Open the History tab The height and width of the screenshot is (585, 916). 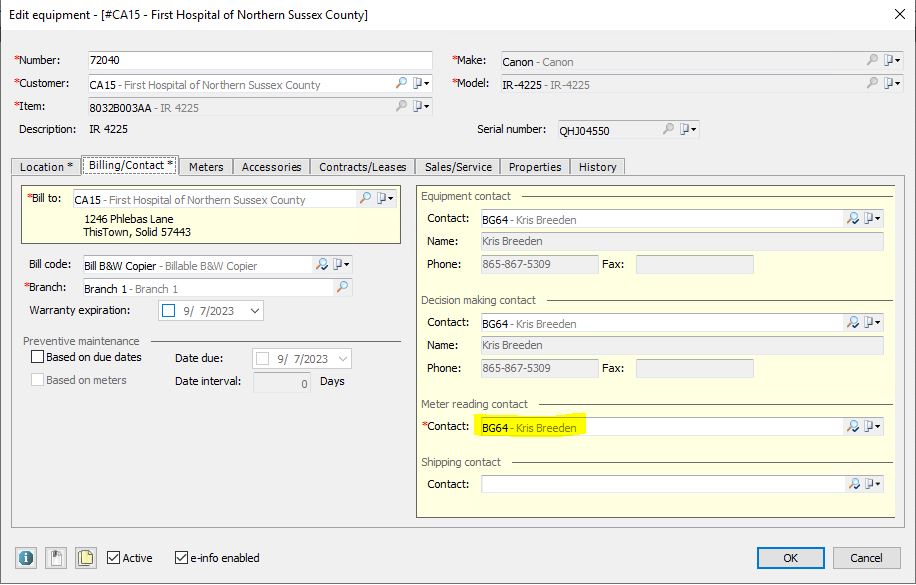pyautogui.click(x=598, y=167)
